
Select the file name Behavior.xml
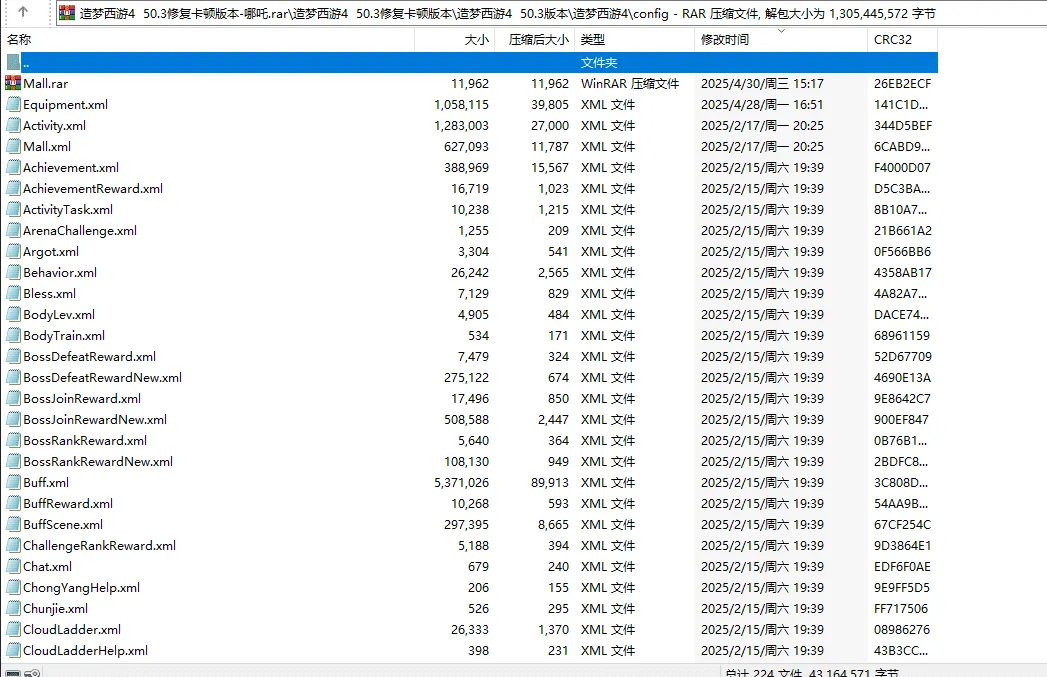60,272
